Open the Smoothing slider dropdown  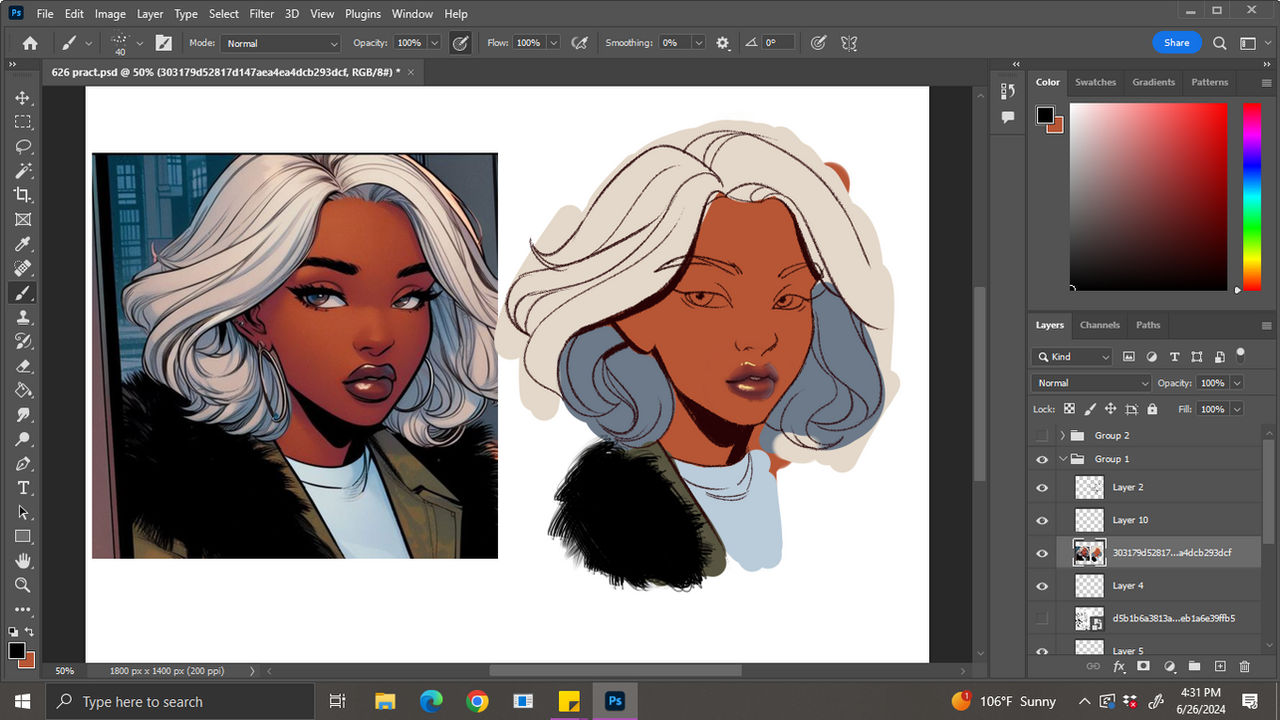(x=698, y=43)
